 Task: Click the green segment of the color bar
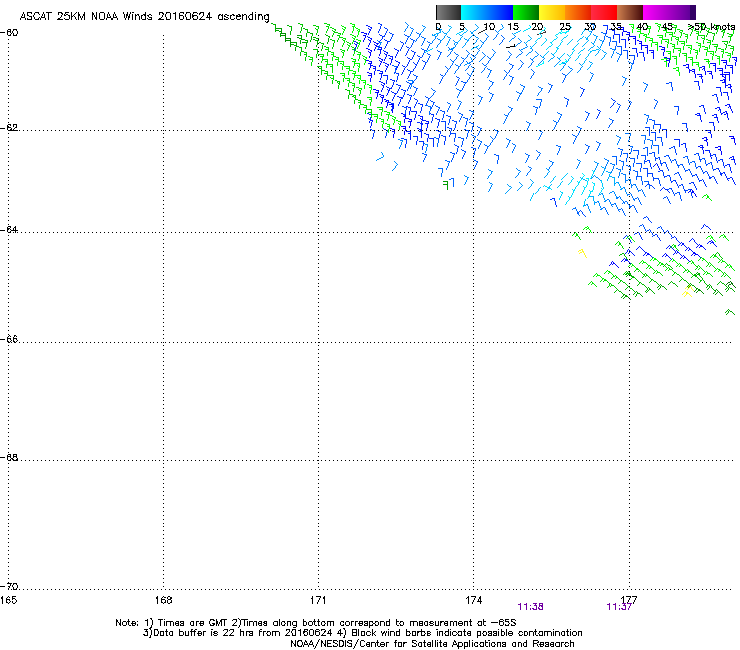click(x=526, y=12)
